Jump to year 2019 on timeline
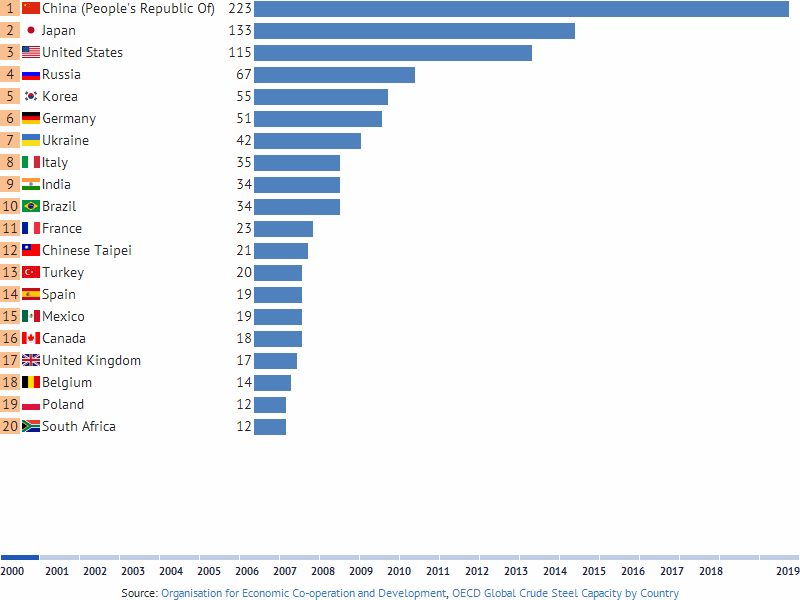This screenshot has height=600, width=800. (786, 570)
